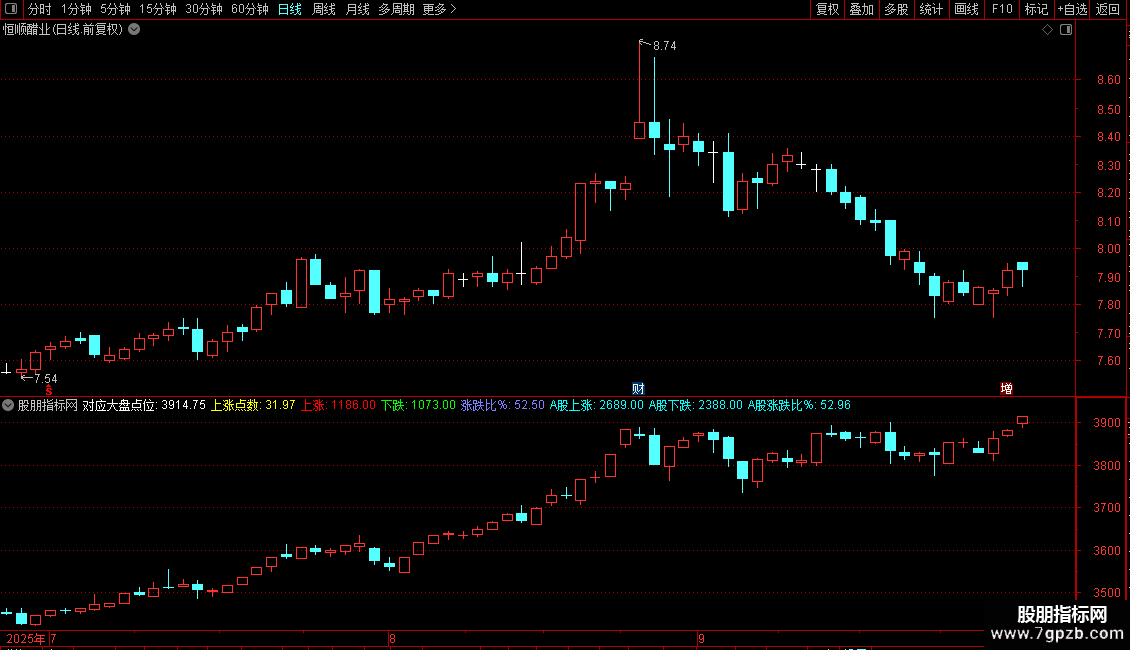Click the 下跌 1073.00 readout
Viewport: 1130px width, 650px height.
[418, 405]
